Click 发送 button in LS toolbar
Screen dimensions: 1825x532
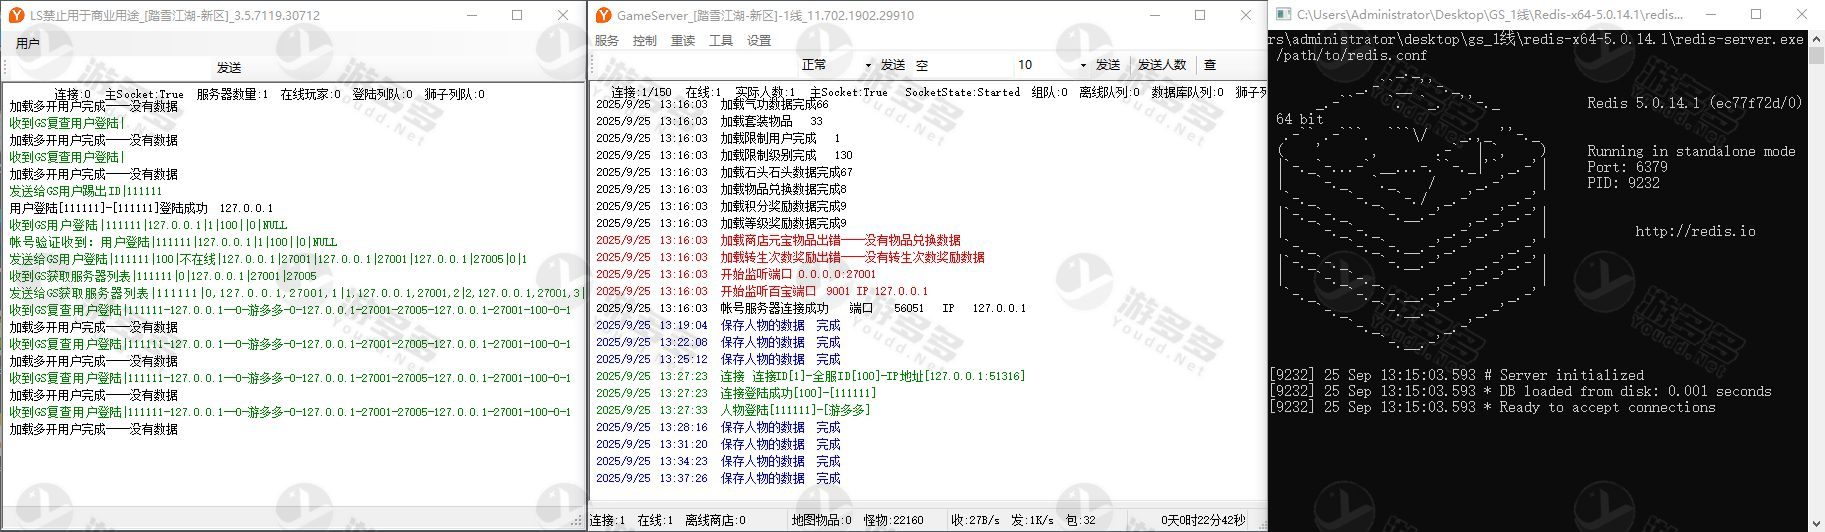click(229, 67)
